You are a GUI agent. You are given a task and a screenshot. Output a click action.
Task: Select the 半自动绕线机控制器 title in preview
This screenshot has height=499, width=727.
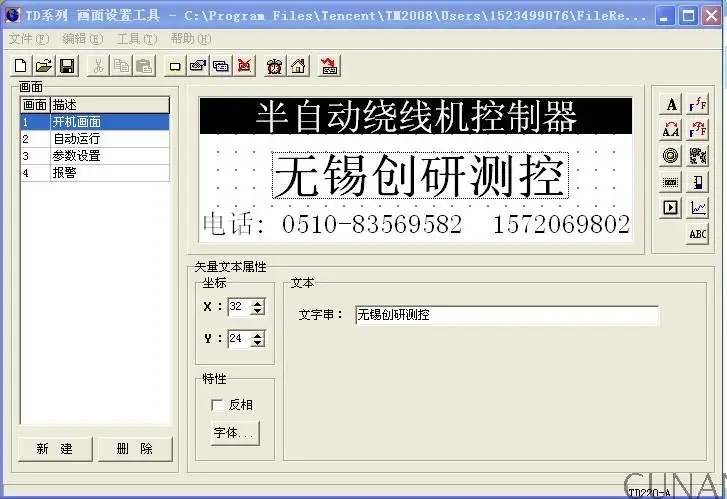pyautogui.click(x=416, y=116)
